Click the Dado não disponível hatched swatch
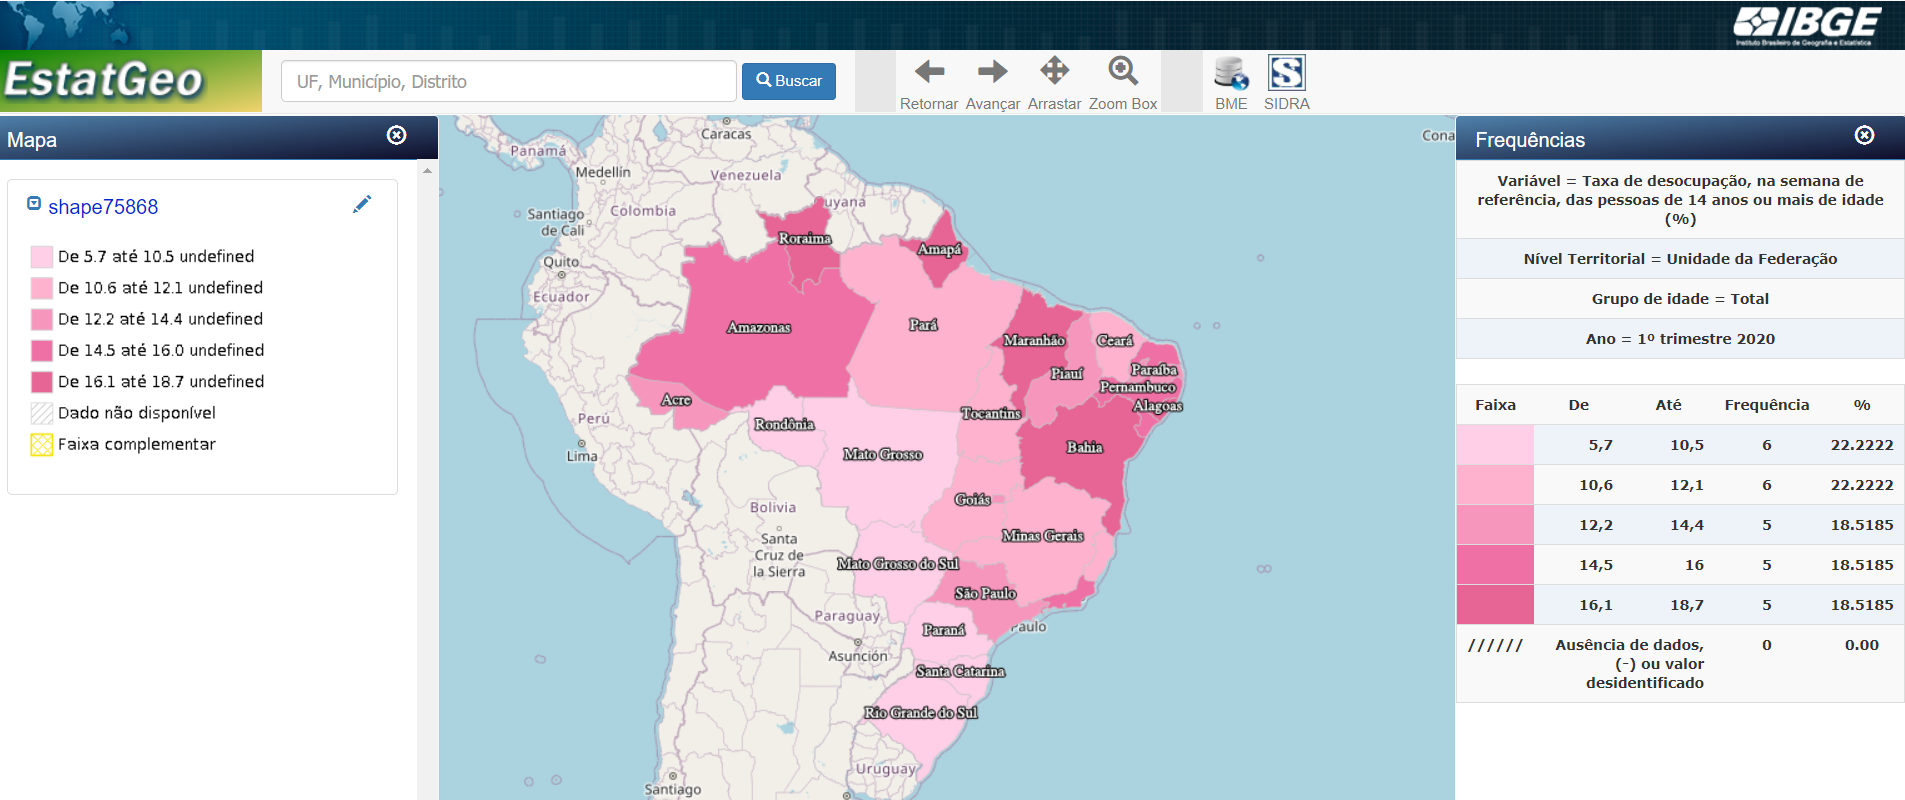This screenshot has width=1905, height=800. [x=41, y=413]
